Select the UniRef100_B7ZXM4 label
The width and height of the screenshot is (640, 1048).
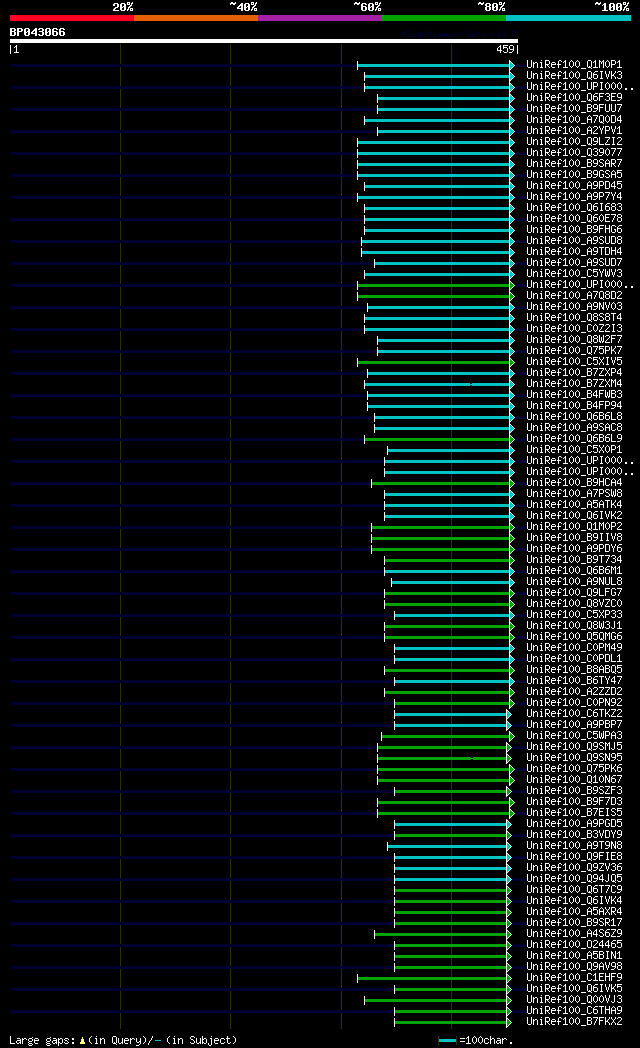[574, 384]
